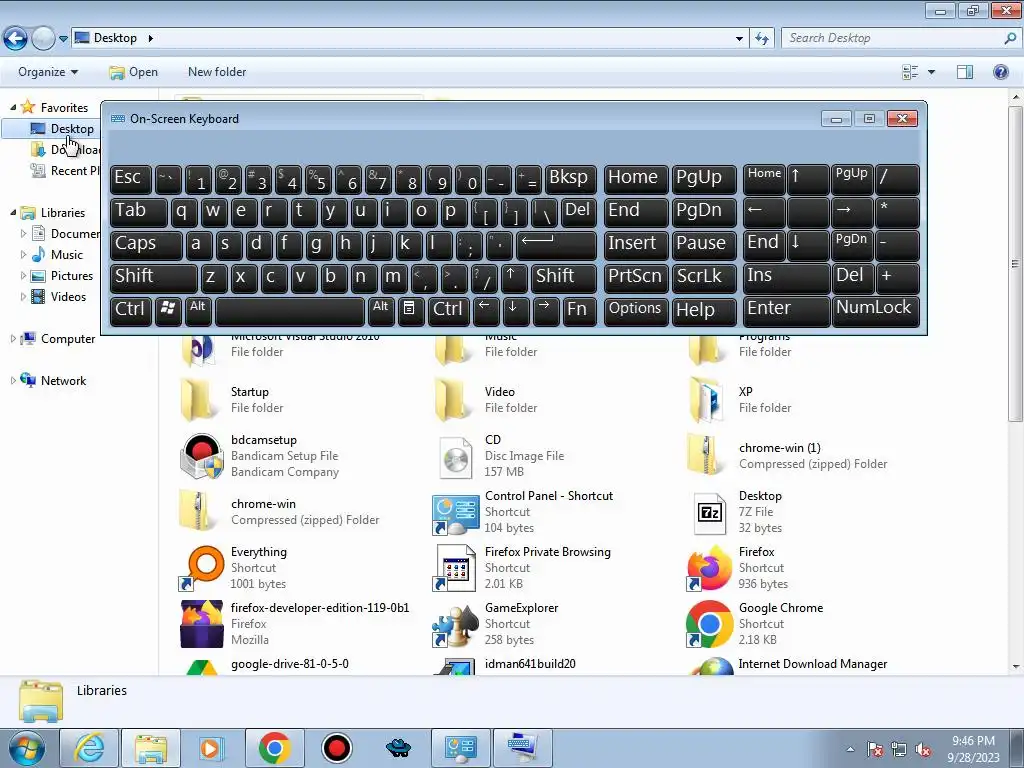Select Pictures in navigation pane
This screenshot has width=1024, height=768.
(72, 276)
